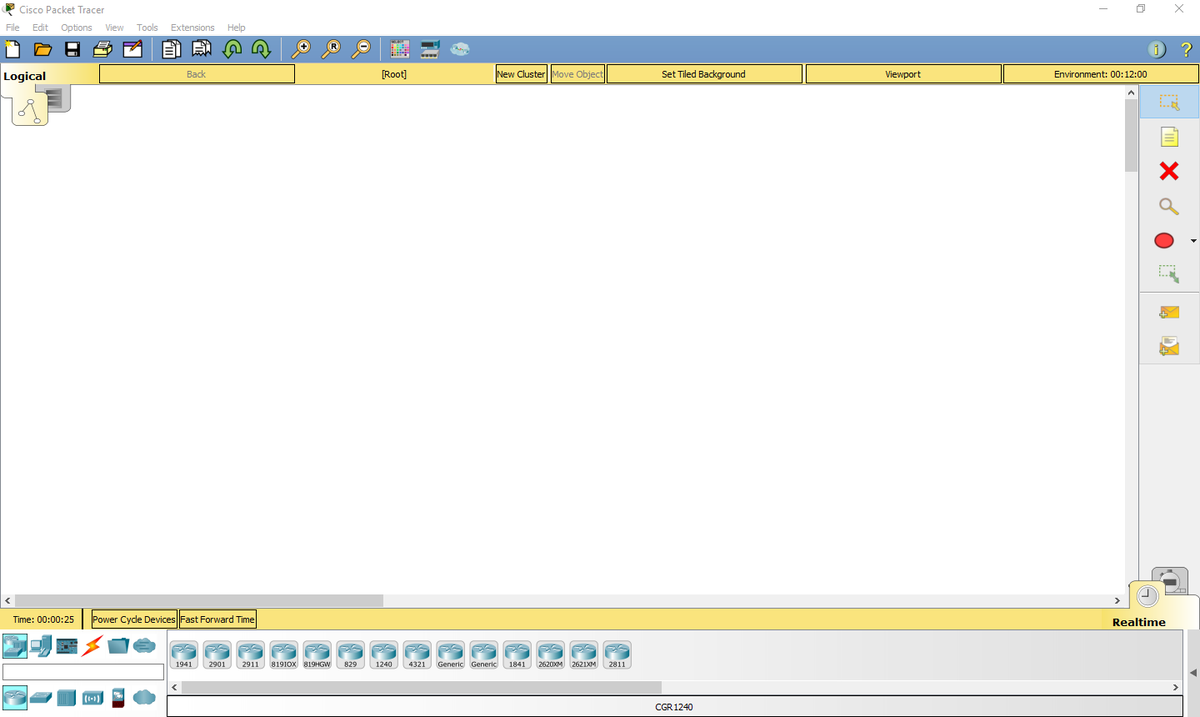Click the Viewport button
Screen dimensions: 1200x717
pyautogui.click(x=903, y=74)
